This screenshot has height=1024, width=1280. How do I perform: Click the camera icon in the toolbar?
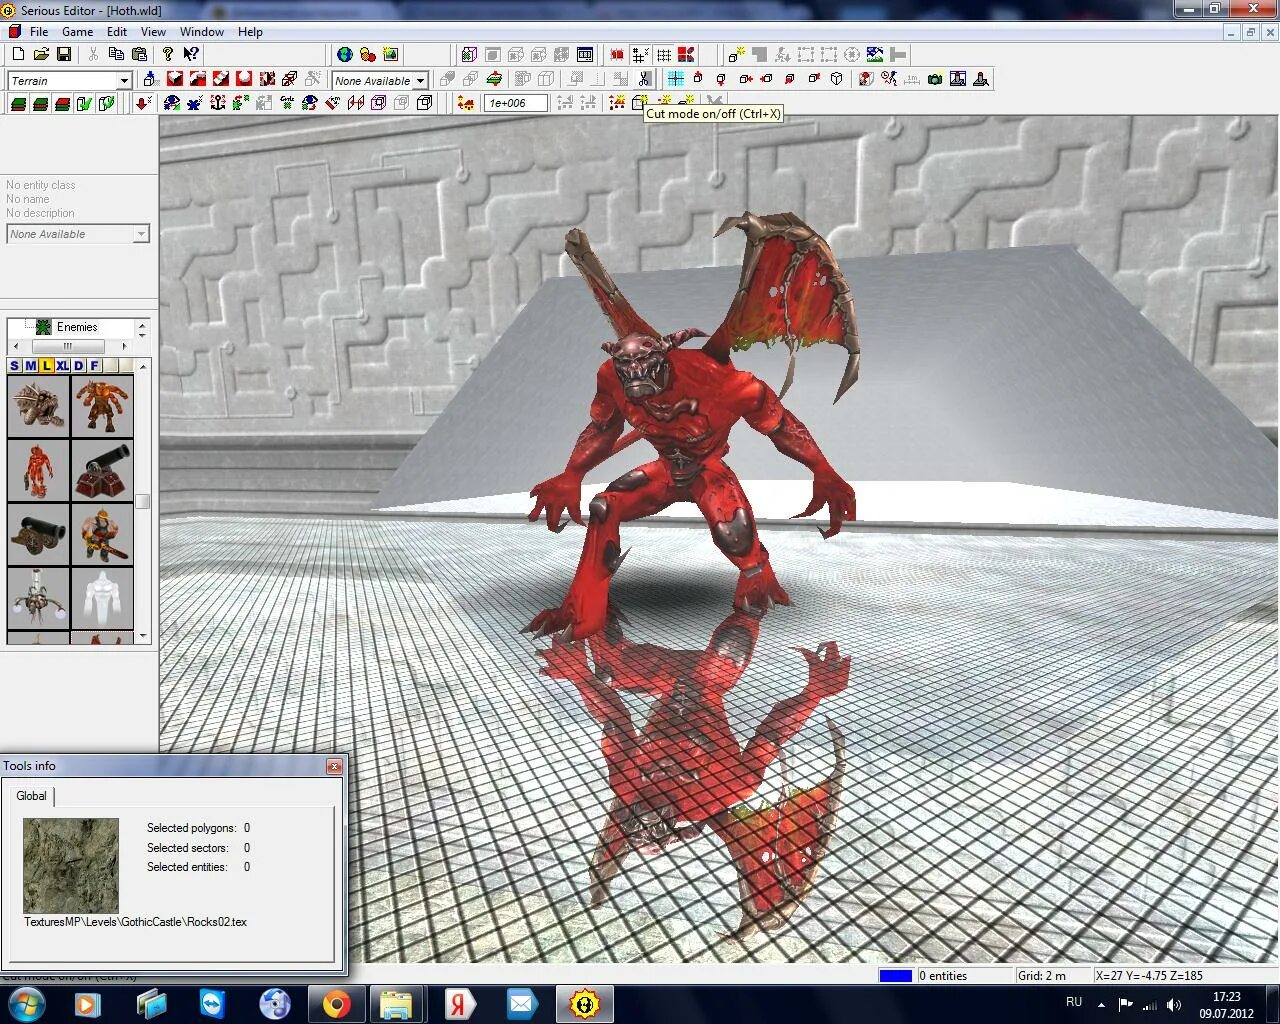(x=934, y=78)
